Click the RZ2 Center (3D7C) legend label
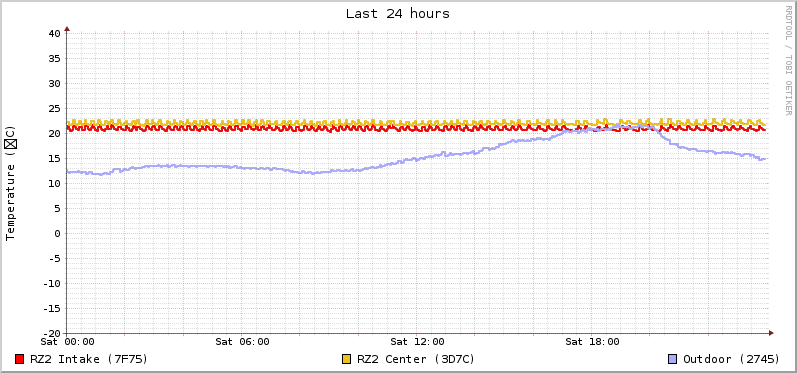Viewport: 797px width, 373px height. click(x=416, y=359)
